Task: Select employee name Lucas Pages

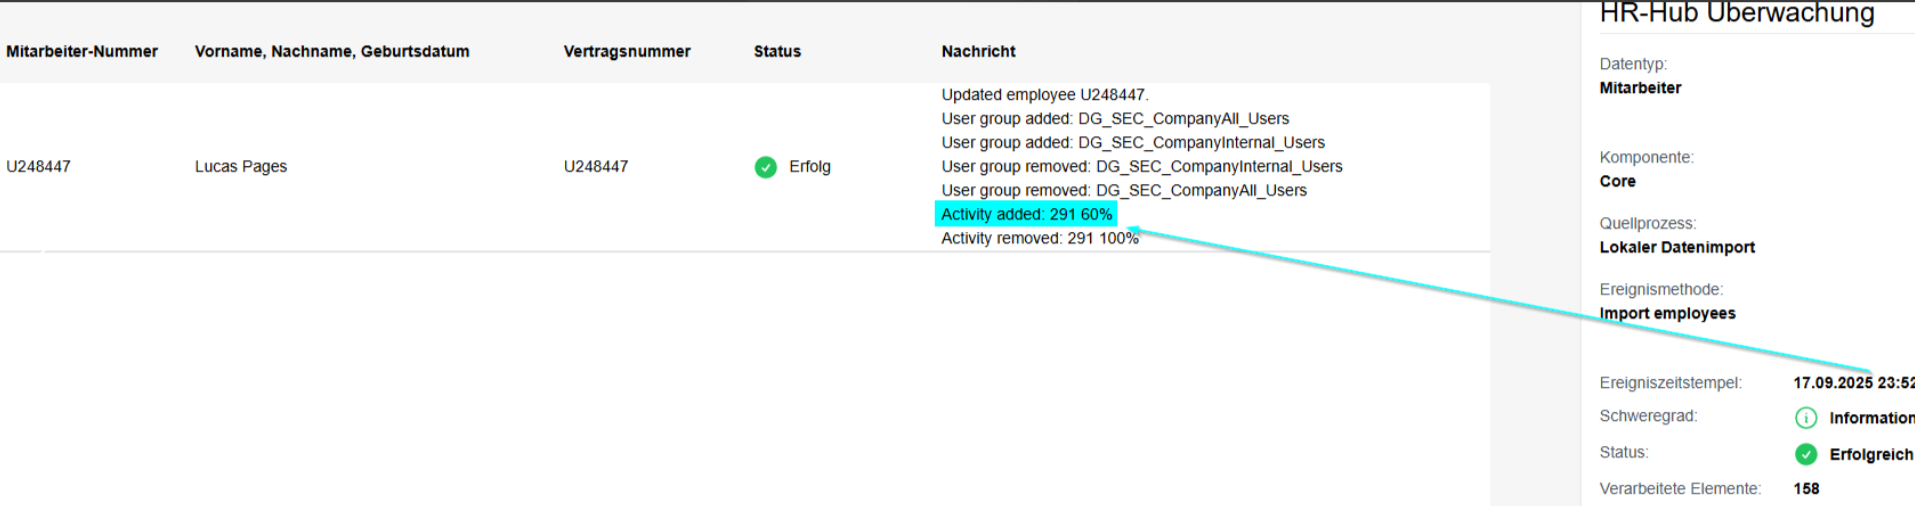Action: tap(241, 167)
